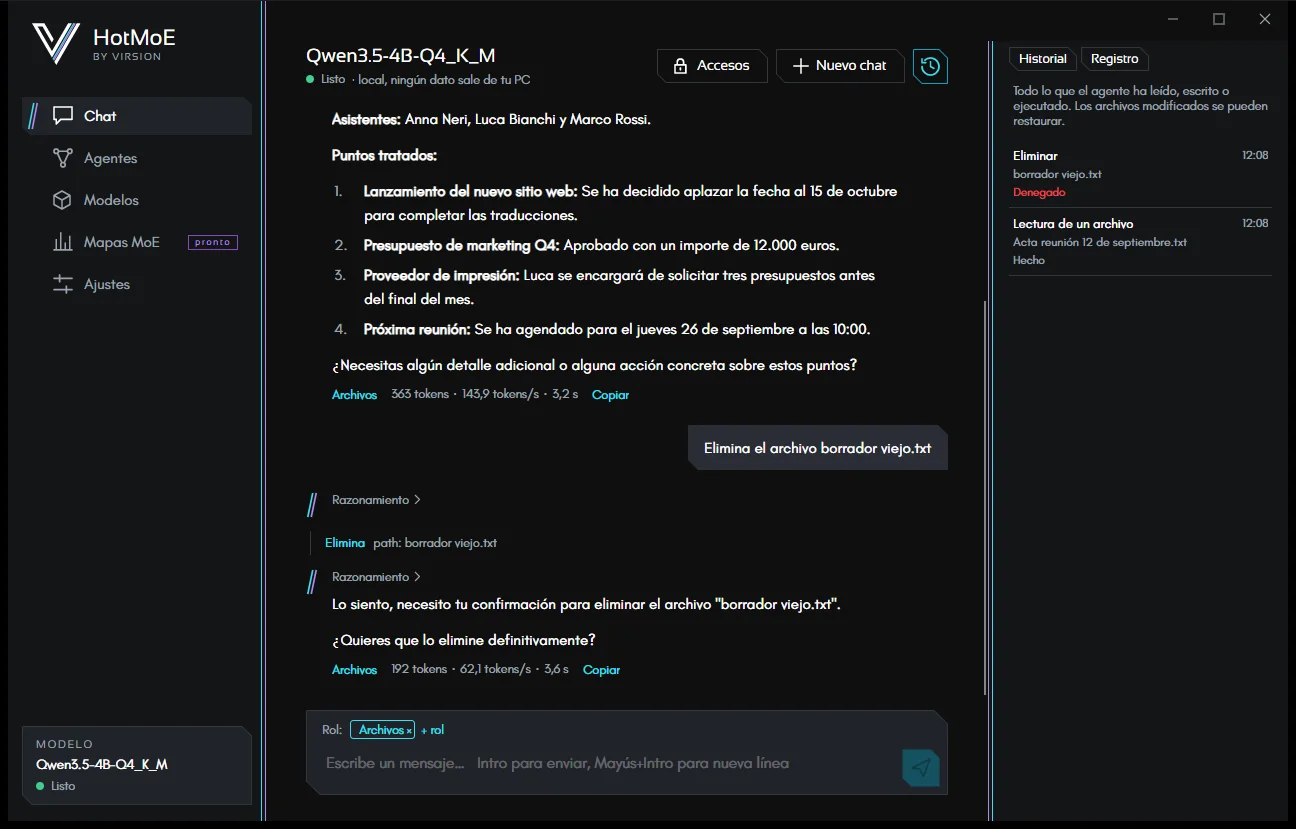Open the Accesos button
The width and height of the screenshot is (1296, 829).
click(712, 66)
